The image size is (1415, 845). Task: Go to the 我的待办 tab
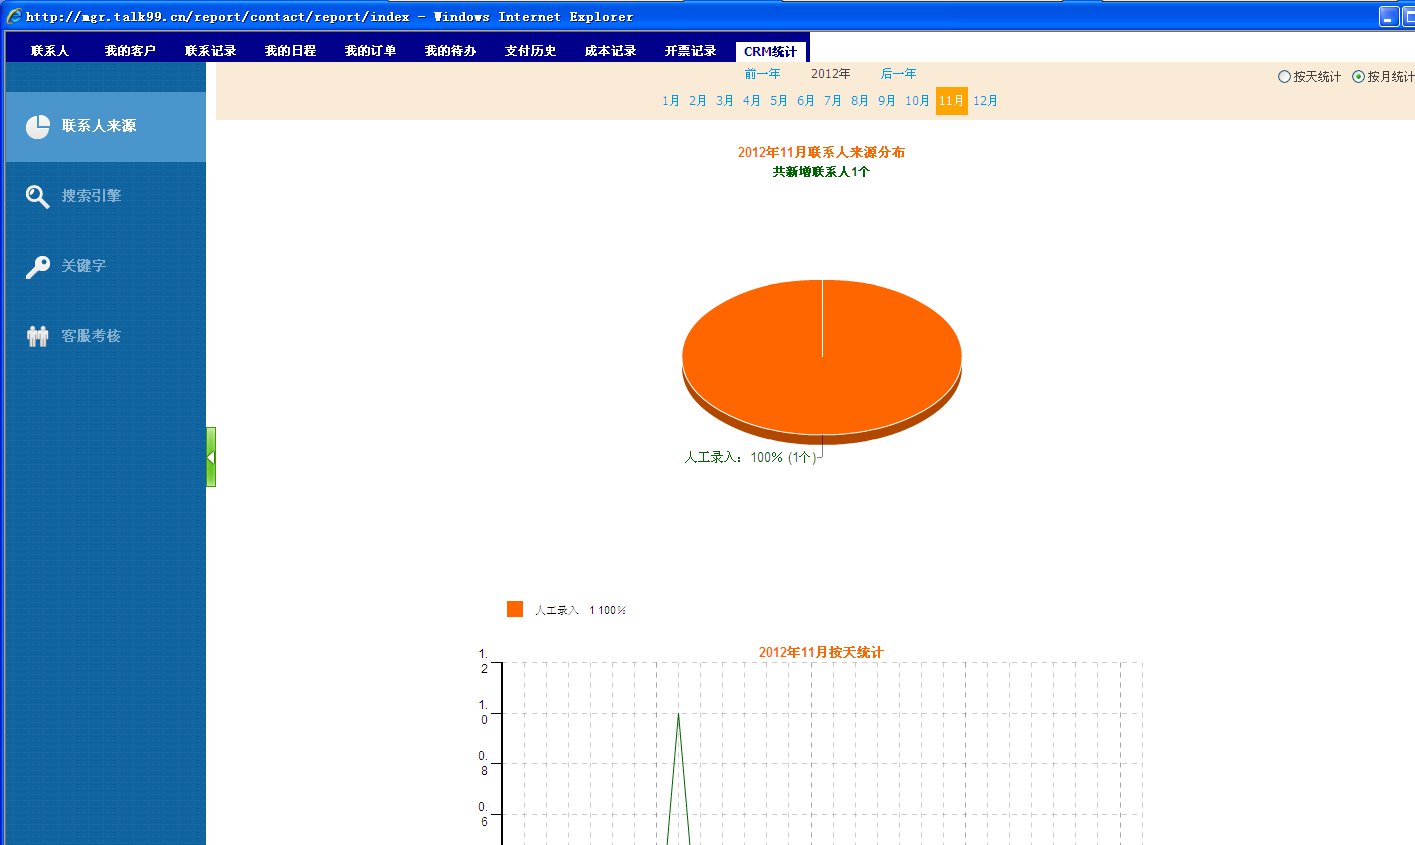(450, 51)
